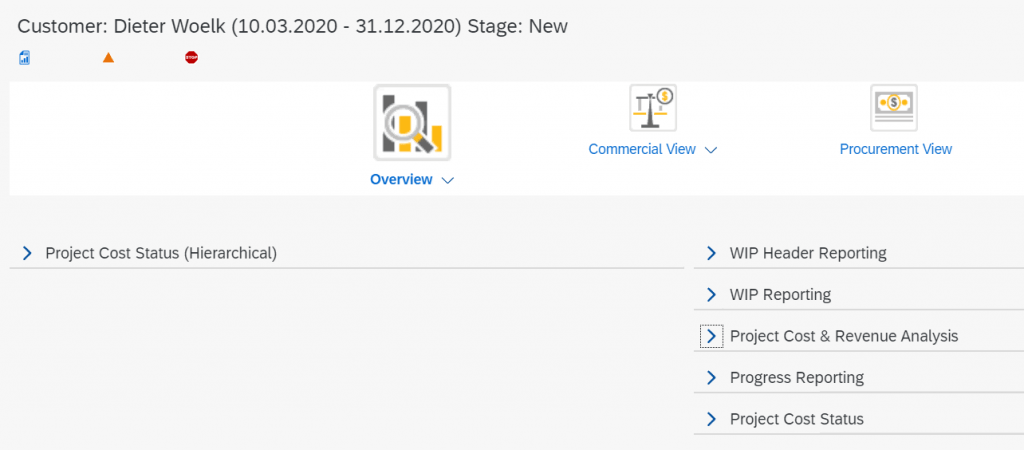Expand the WIP Reporting chevron

tap(711, 295)
